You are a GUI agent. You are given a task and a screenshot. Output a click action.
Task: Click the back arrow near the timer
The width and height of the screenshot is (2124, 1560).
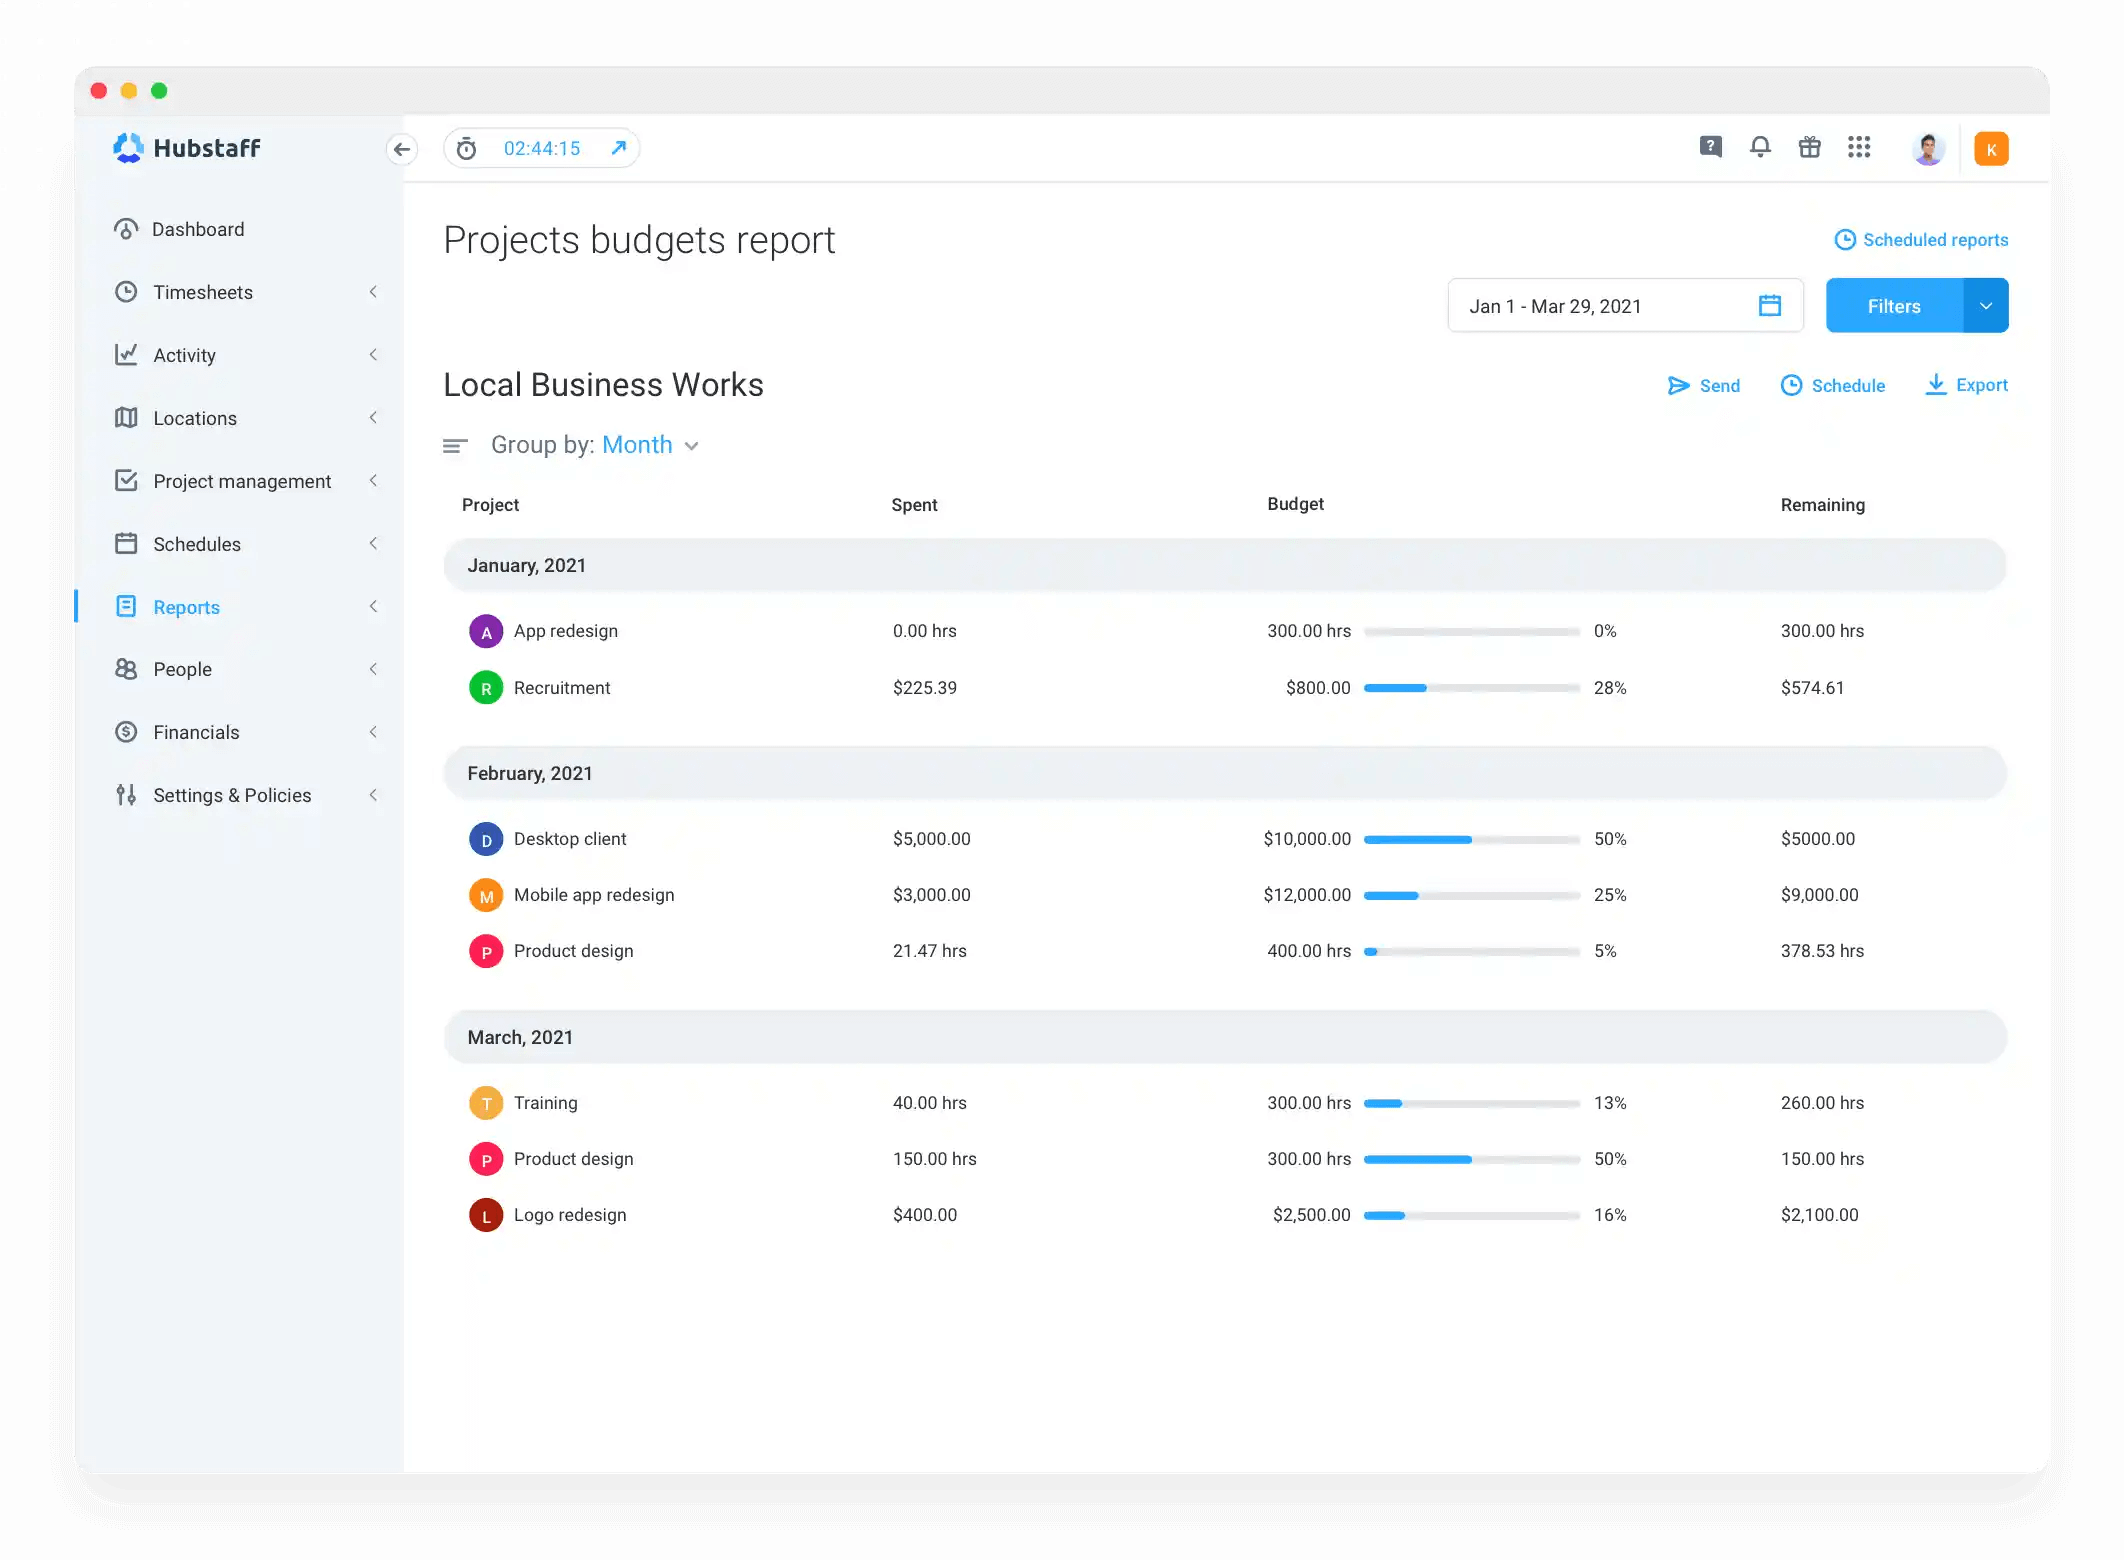403,148
